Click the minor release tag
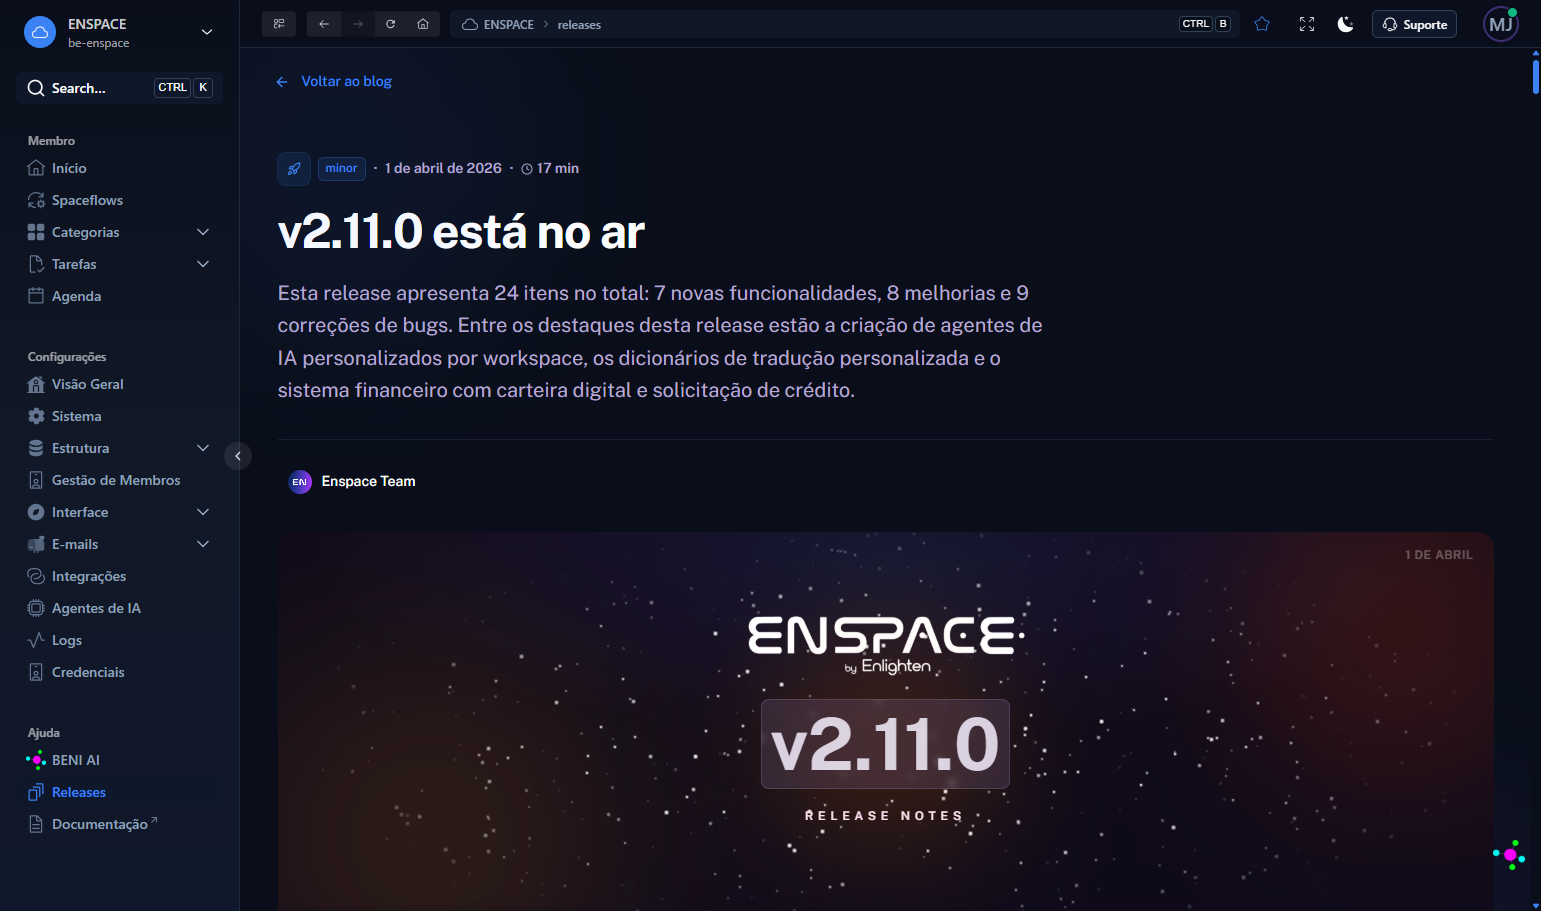The width and height of the screenshot is (1541, 911). (341, 168)
